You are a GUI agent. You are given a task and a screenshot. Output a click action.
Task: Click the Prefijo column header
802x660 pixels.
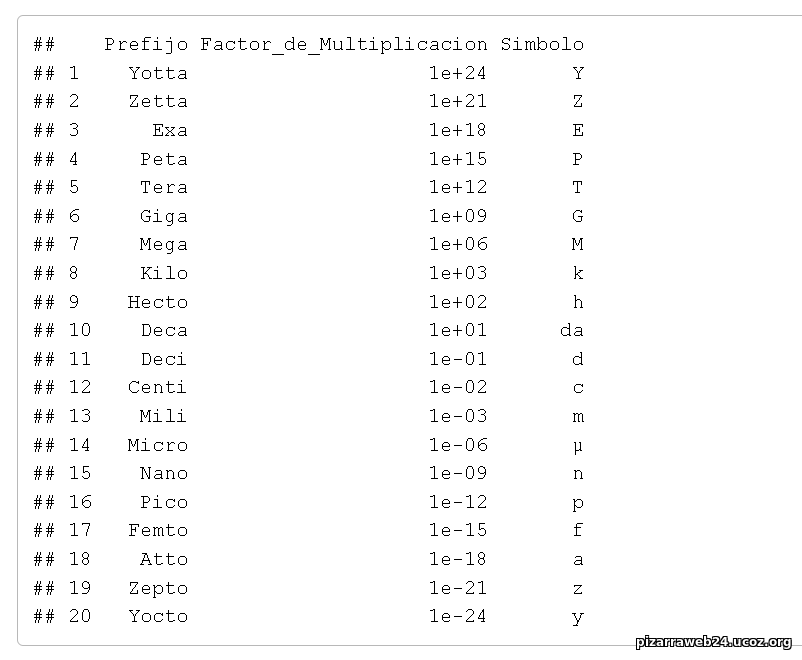pyautogui.click(x=145, y=44)
